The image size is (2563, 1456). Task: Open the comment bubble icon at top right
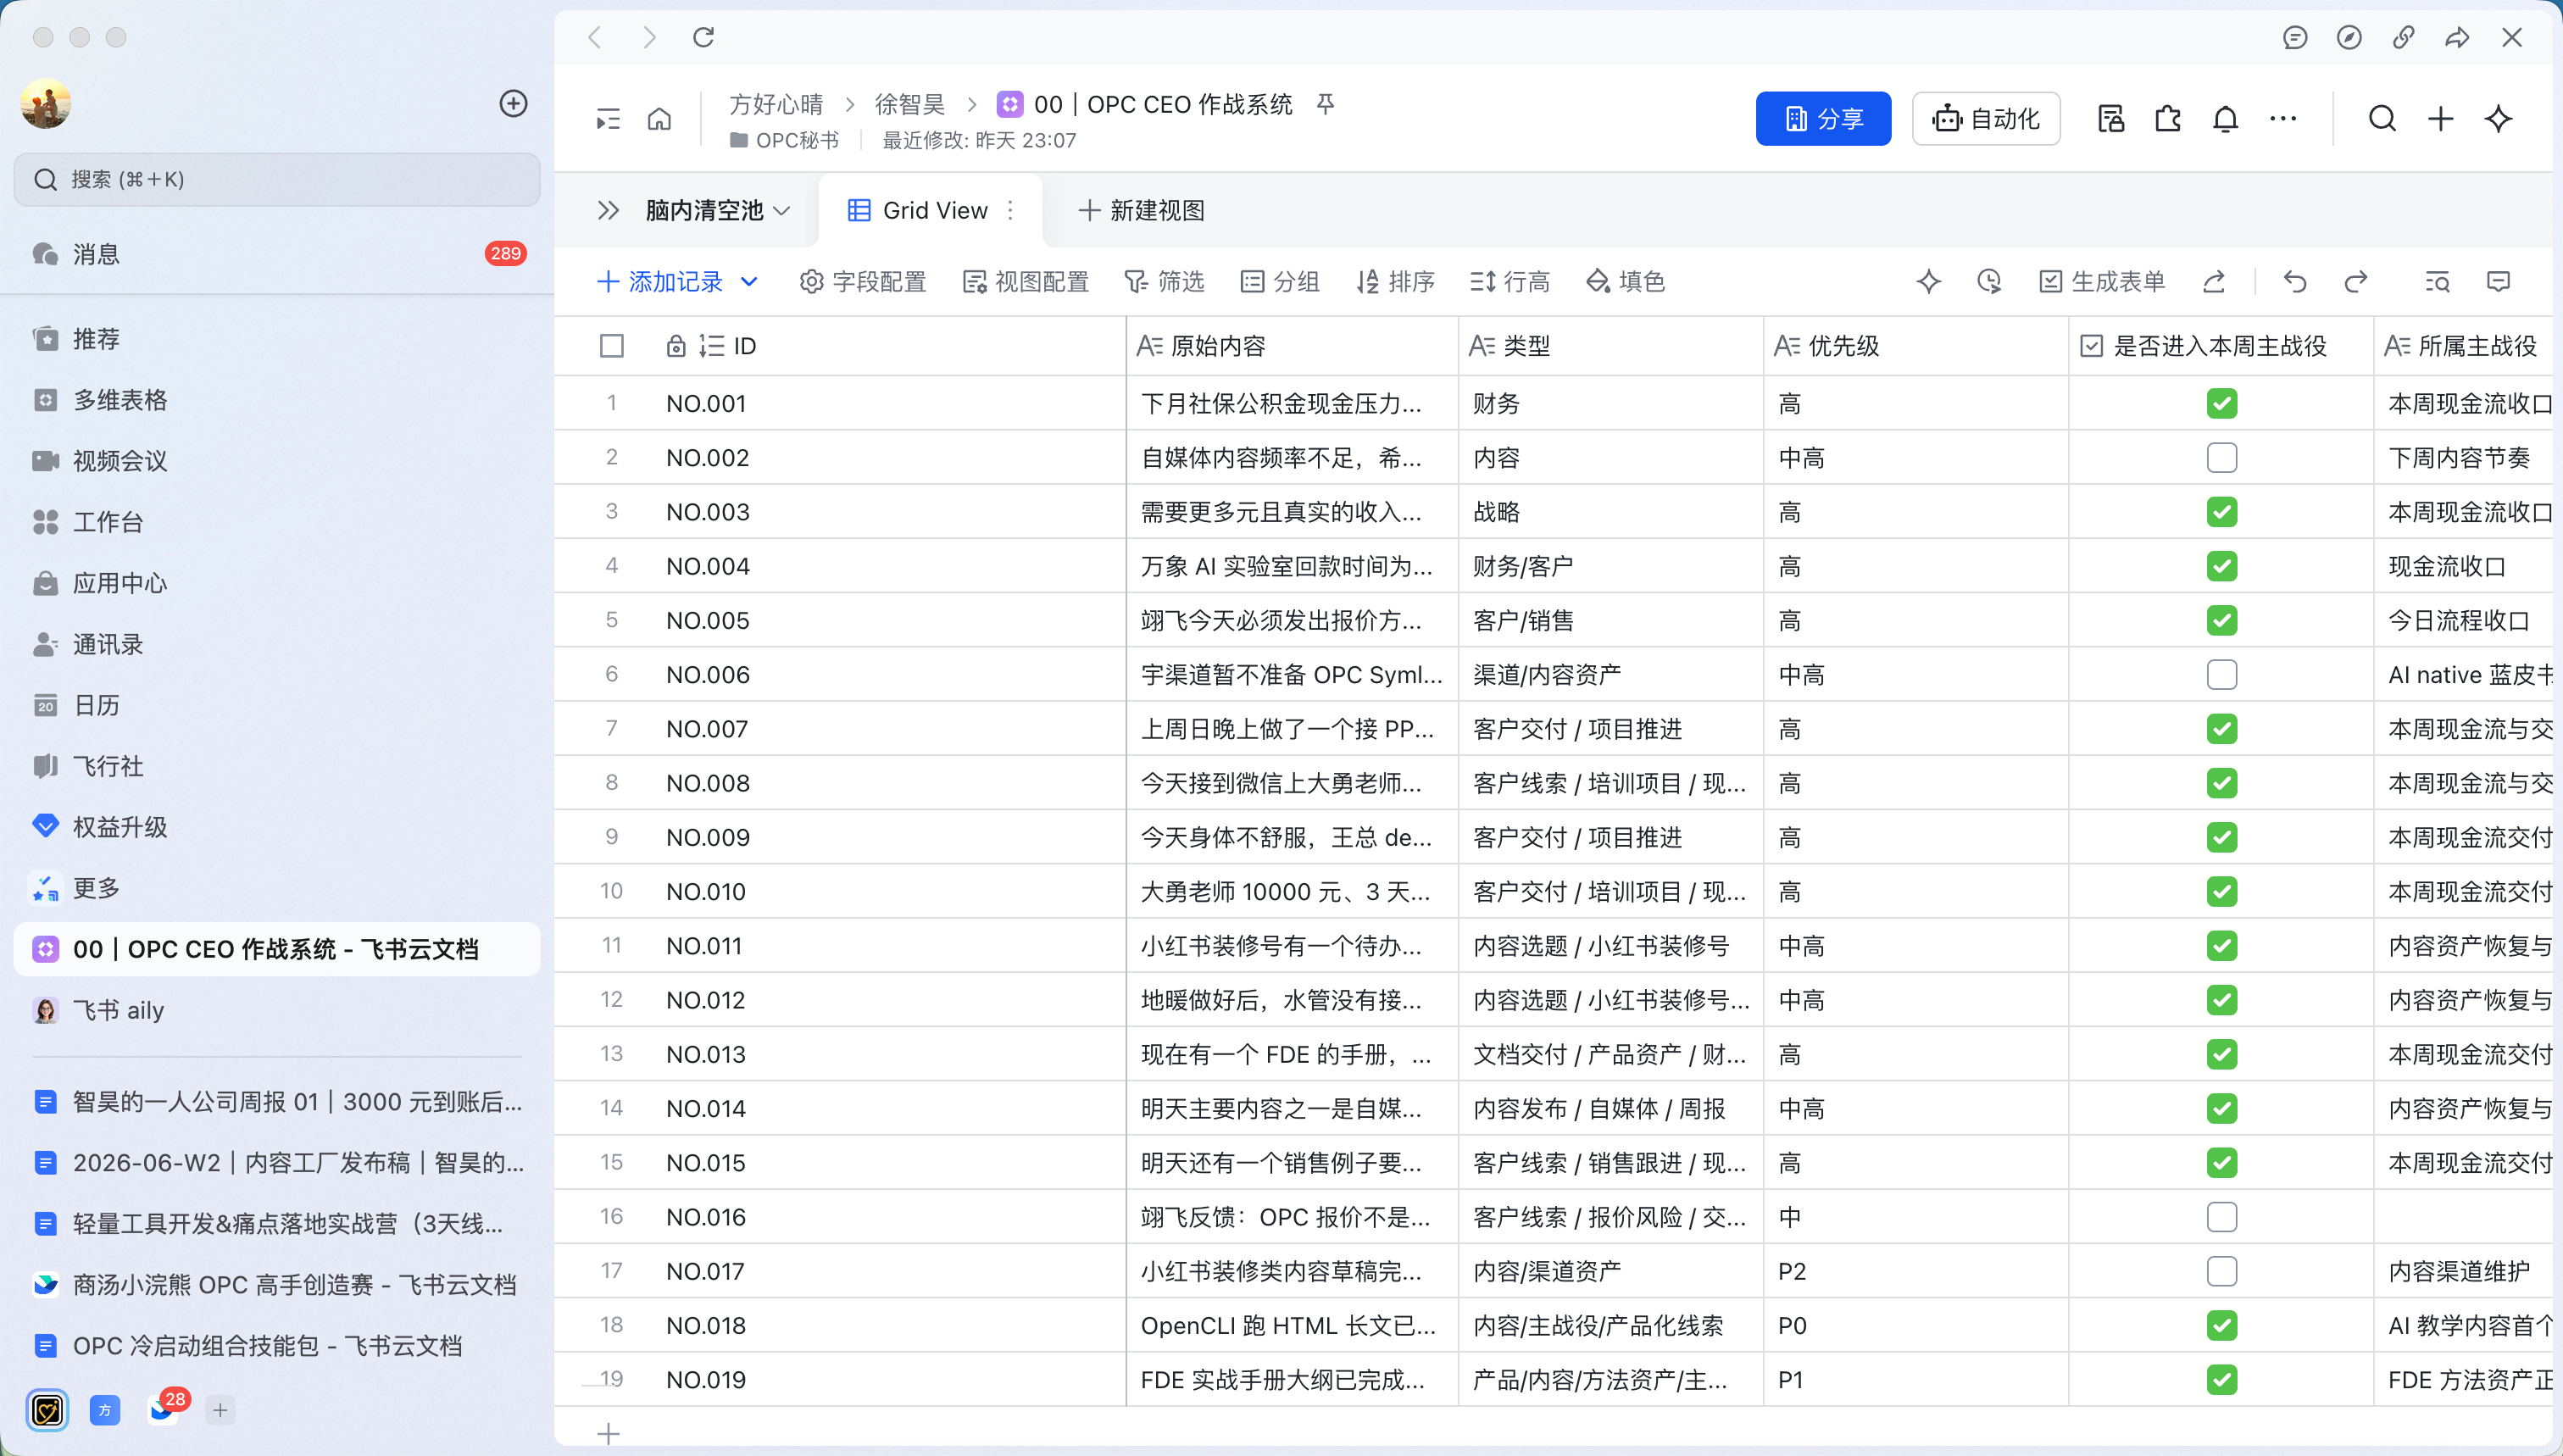coord(2295,37)
